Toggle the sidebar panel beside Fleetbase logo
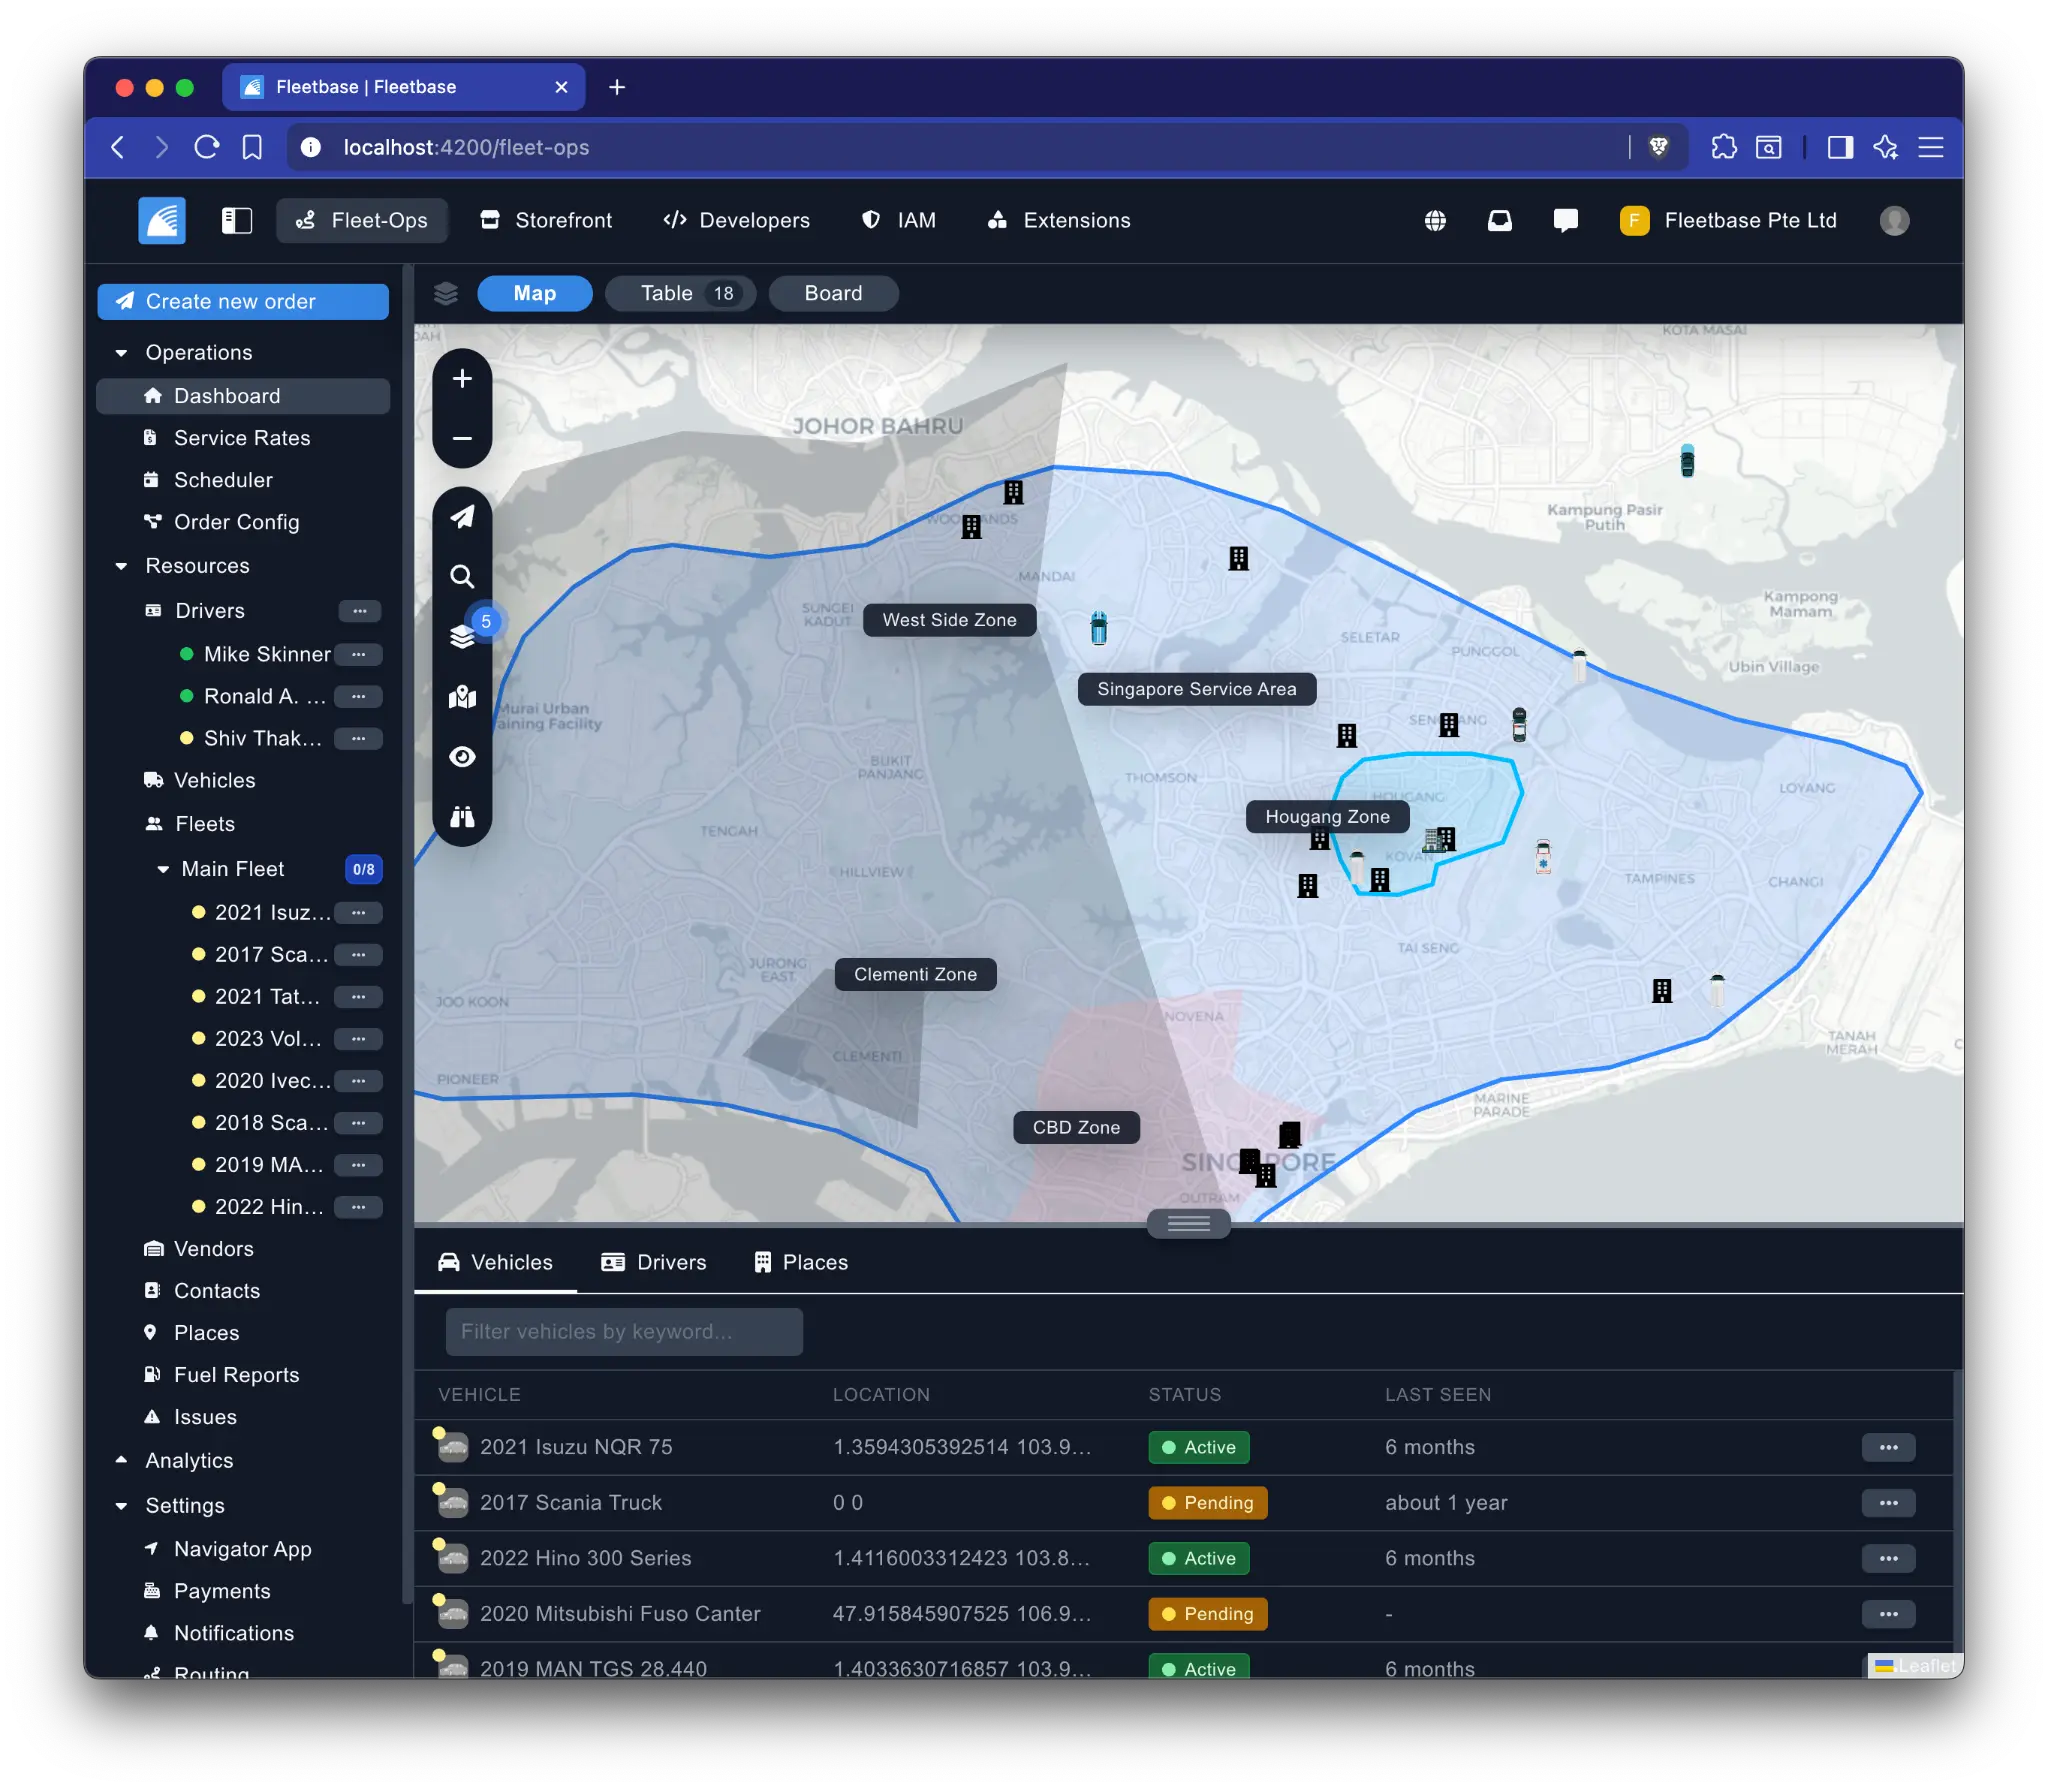The width and height of the screenshot is (2048, 1789). click(x=237, y=220)
